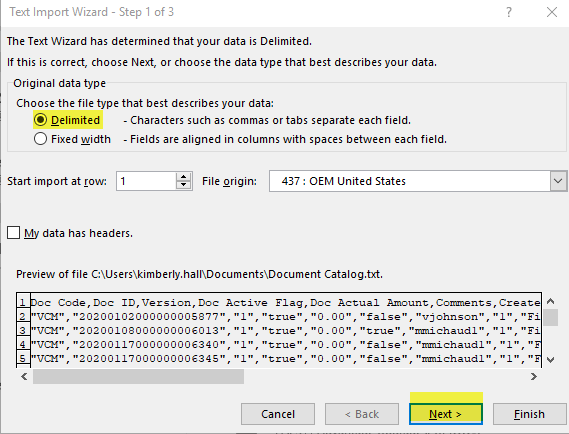Increase Start import at row value
The image size is (569, 434).
[x=183, y=177]
